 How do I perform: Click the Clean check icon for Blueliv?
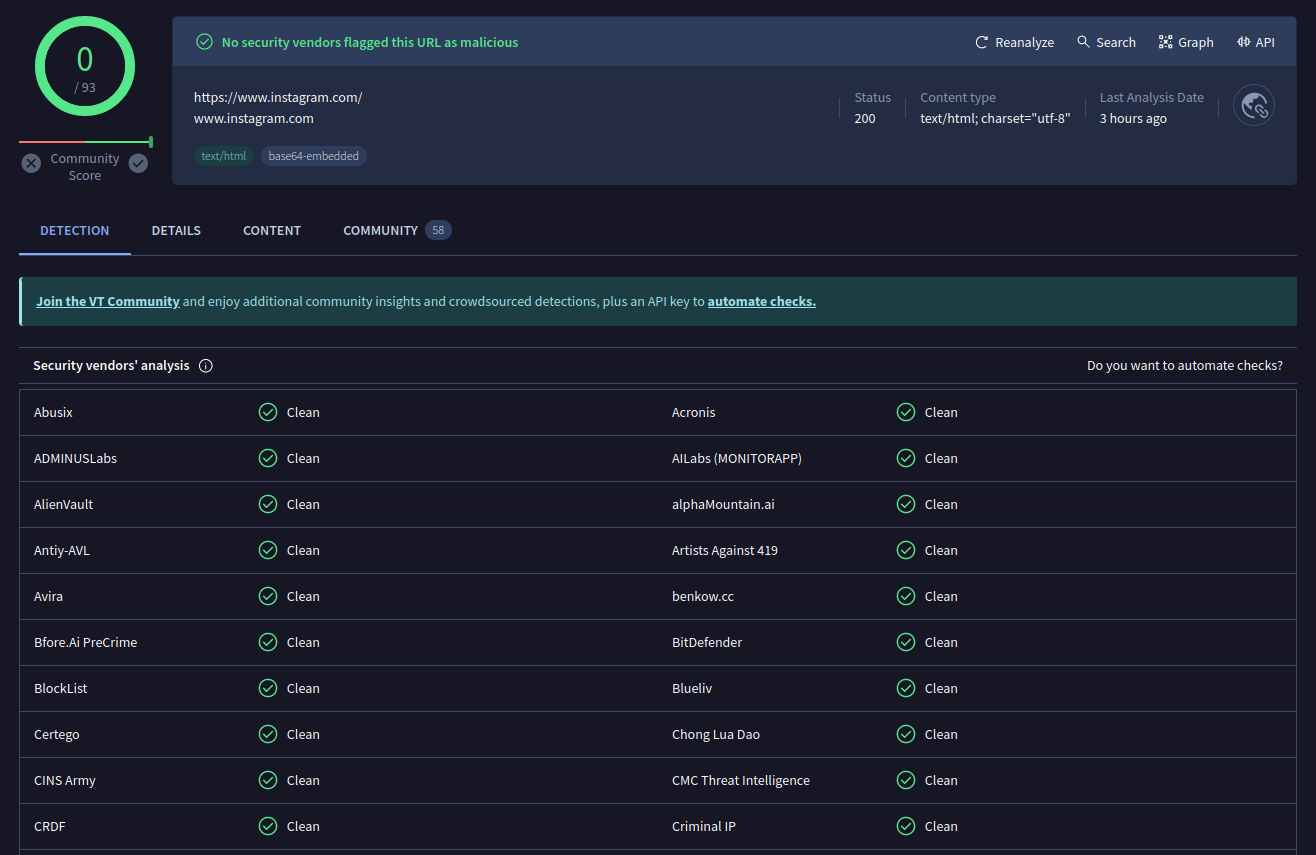[x=906, y=688]
